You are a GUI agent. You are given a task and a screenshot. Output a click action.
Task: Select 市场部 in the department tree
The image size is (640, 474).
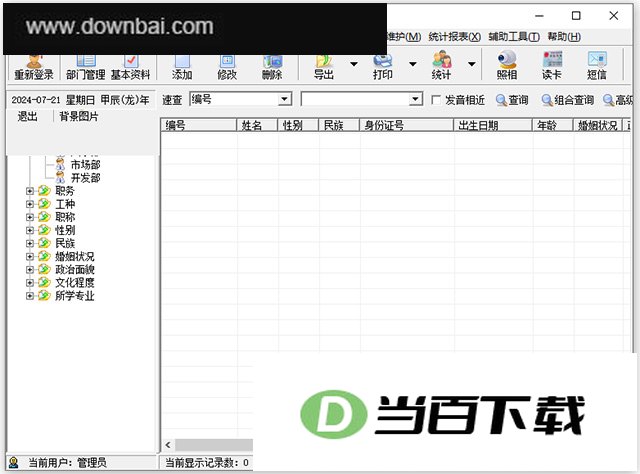click(85, 165)
